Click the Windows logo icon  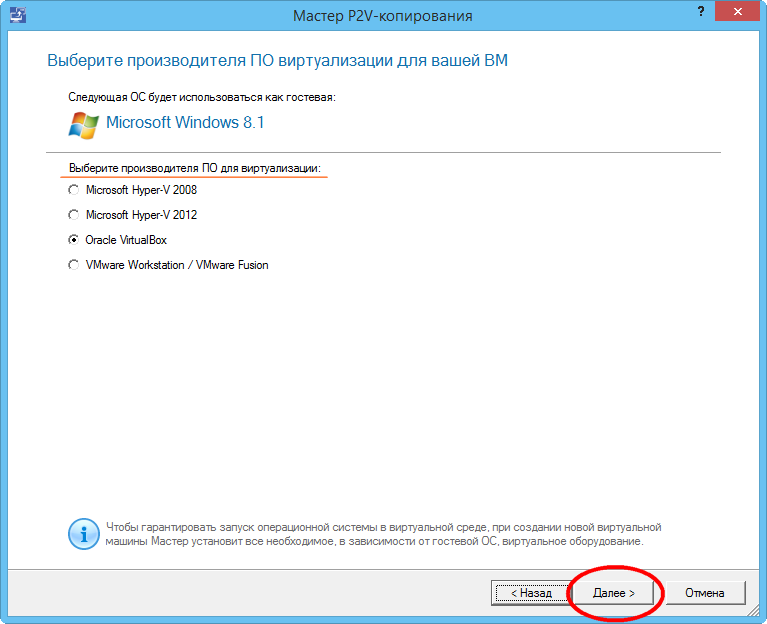(x=84, y=125)
